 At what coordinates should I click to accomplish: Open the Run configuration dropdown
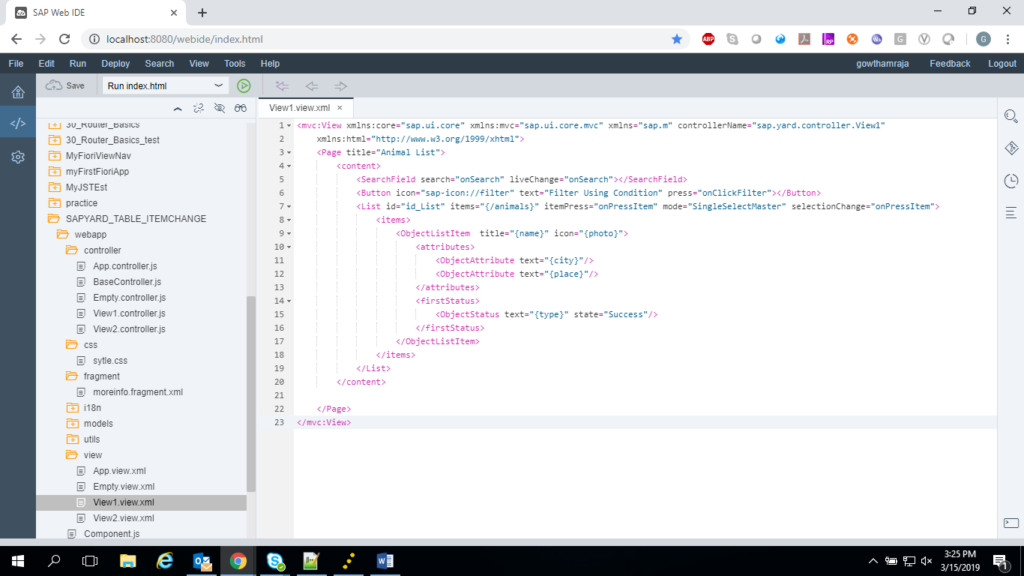165,86
